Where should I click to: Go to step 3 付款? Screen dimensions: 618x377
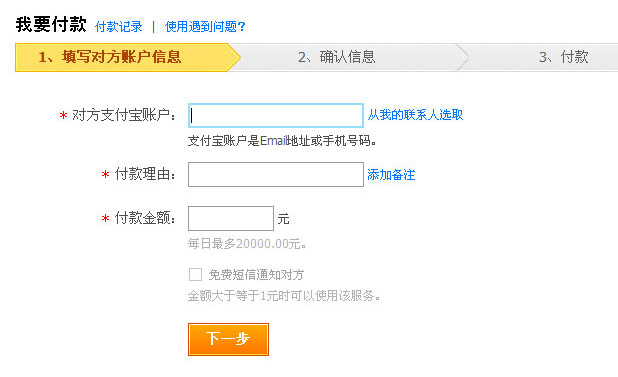point(564,57)
